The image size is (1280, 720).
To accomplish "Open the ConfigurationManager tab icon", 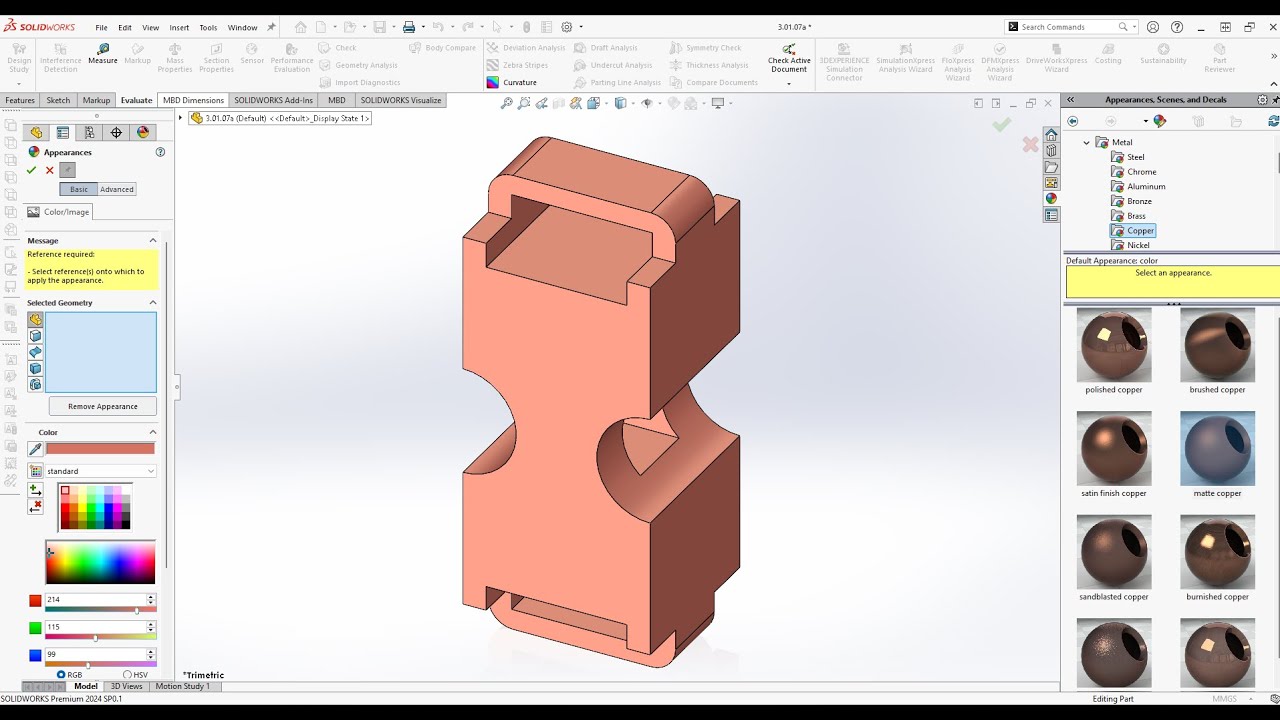I will [89, 132].
